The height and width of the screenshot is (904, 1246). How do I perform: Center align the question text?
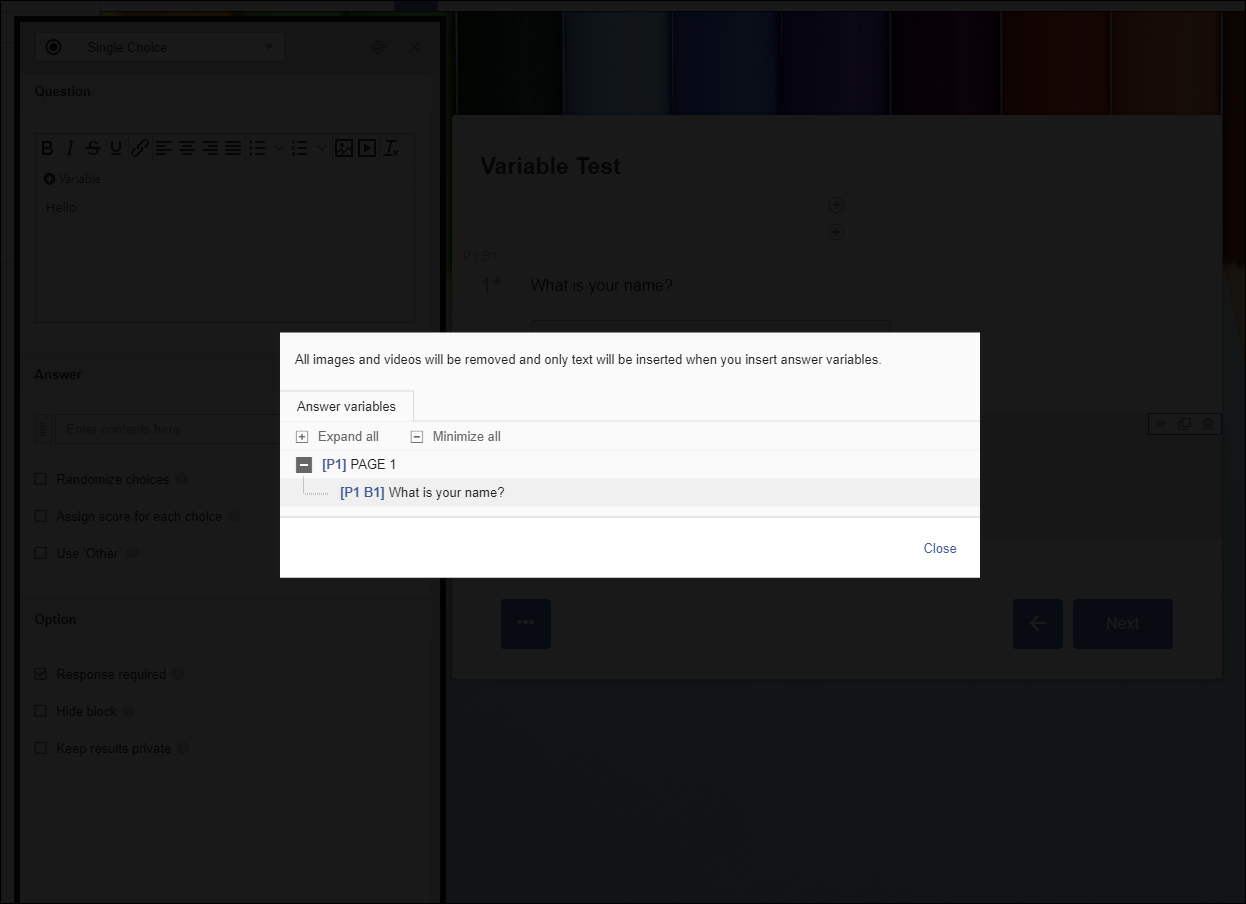186,148
